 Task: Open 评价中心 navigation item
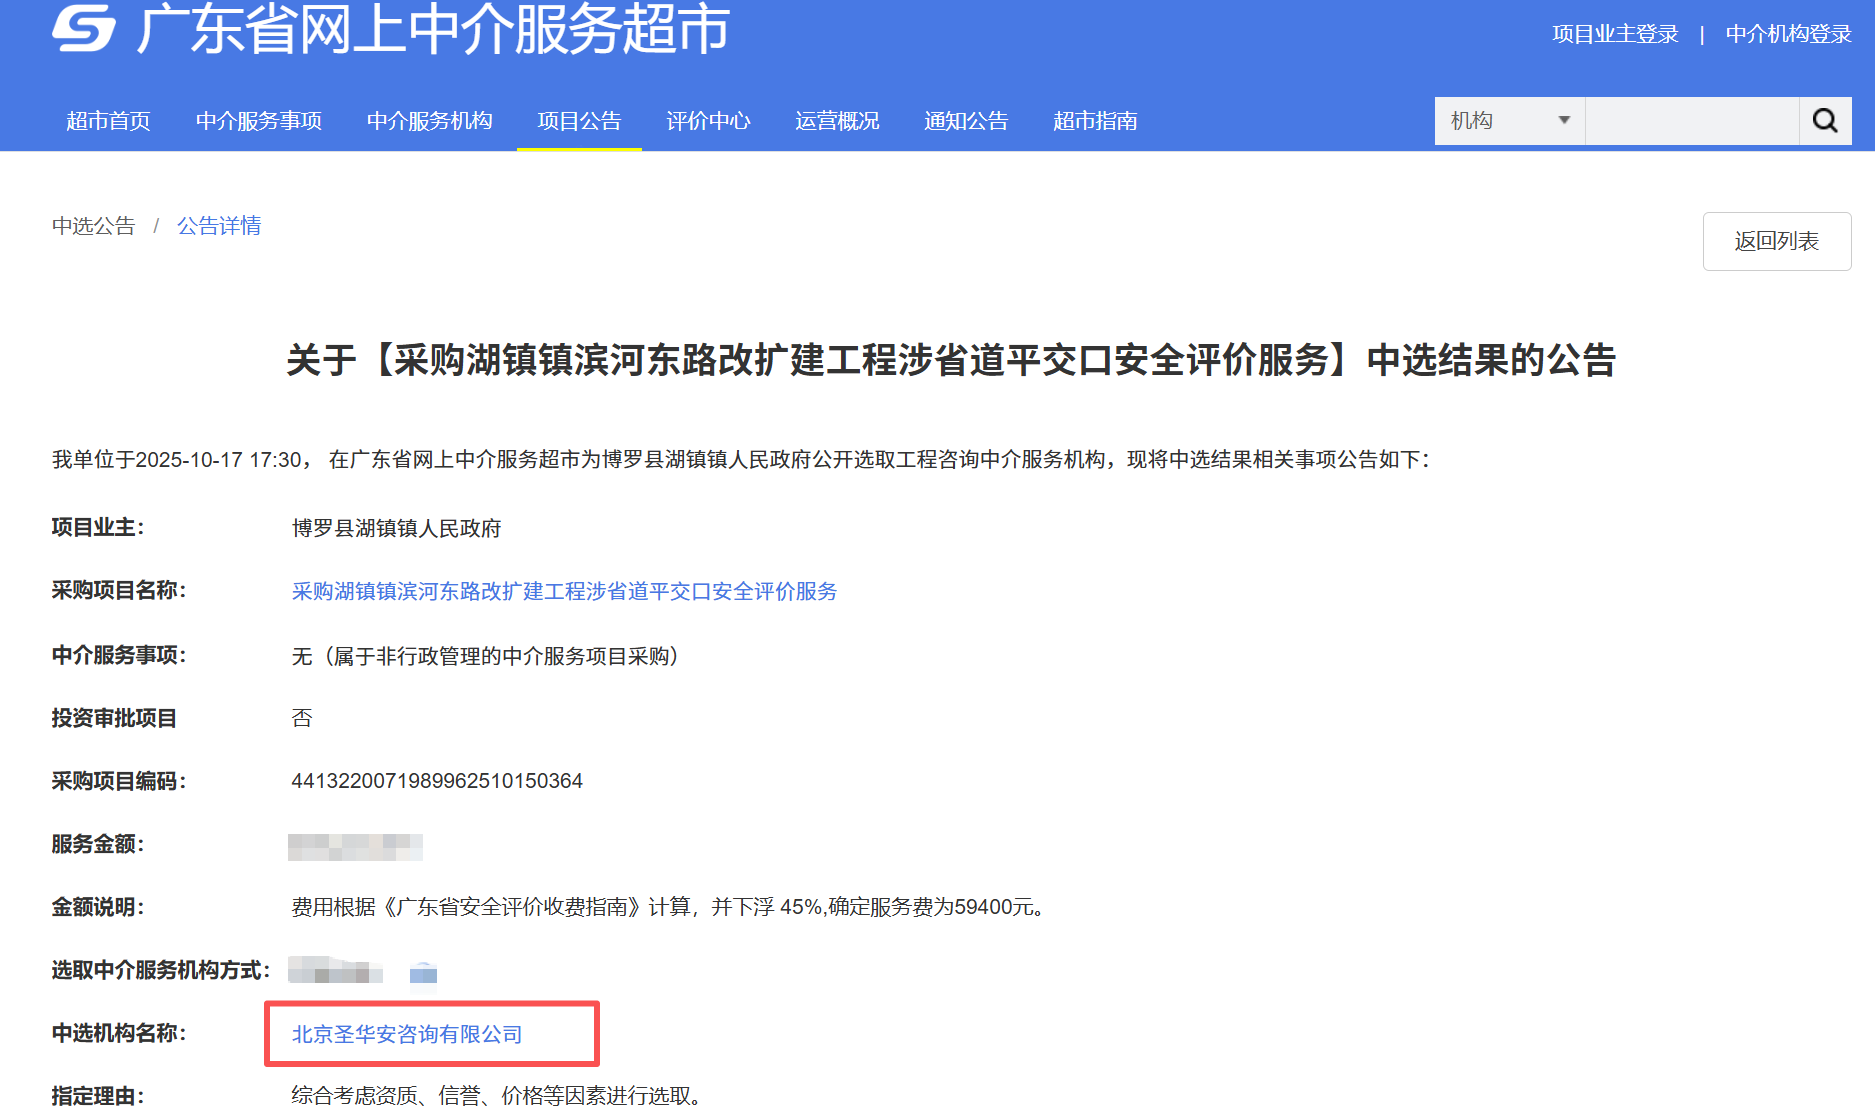tap(708, 121)
